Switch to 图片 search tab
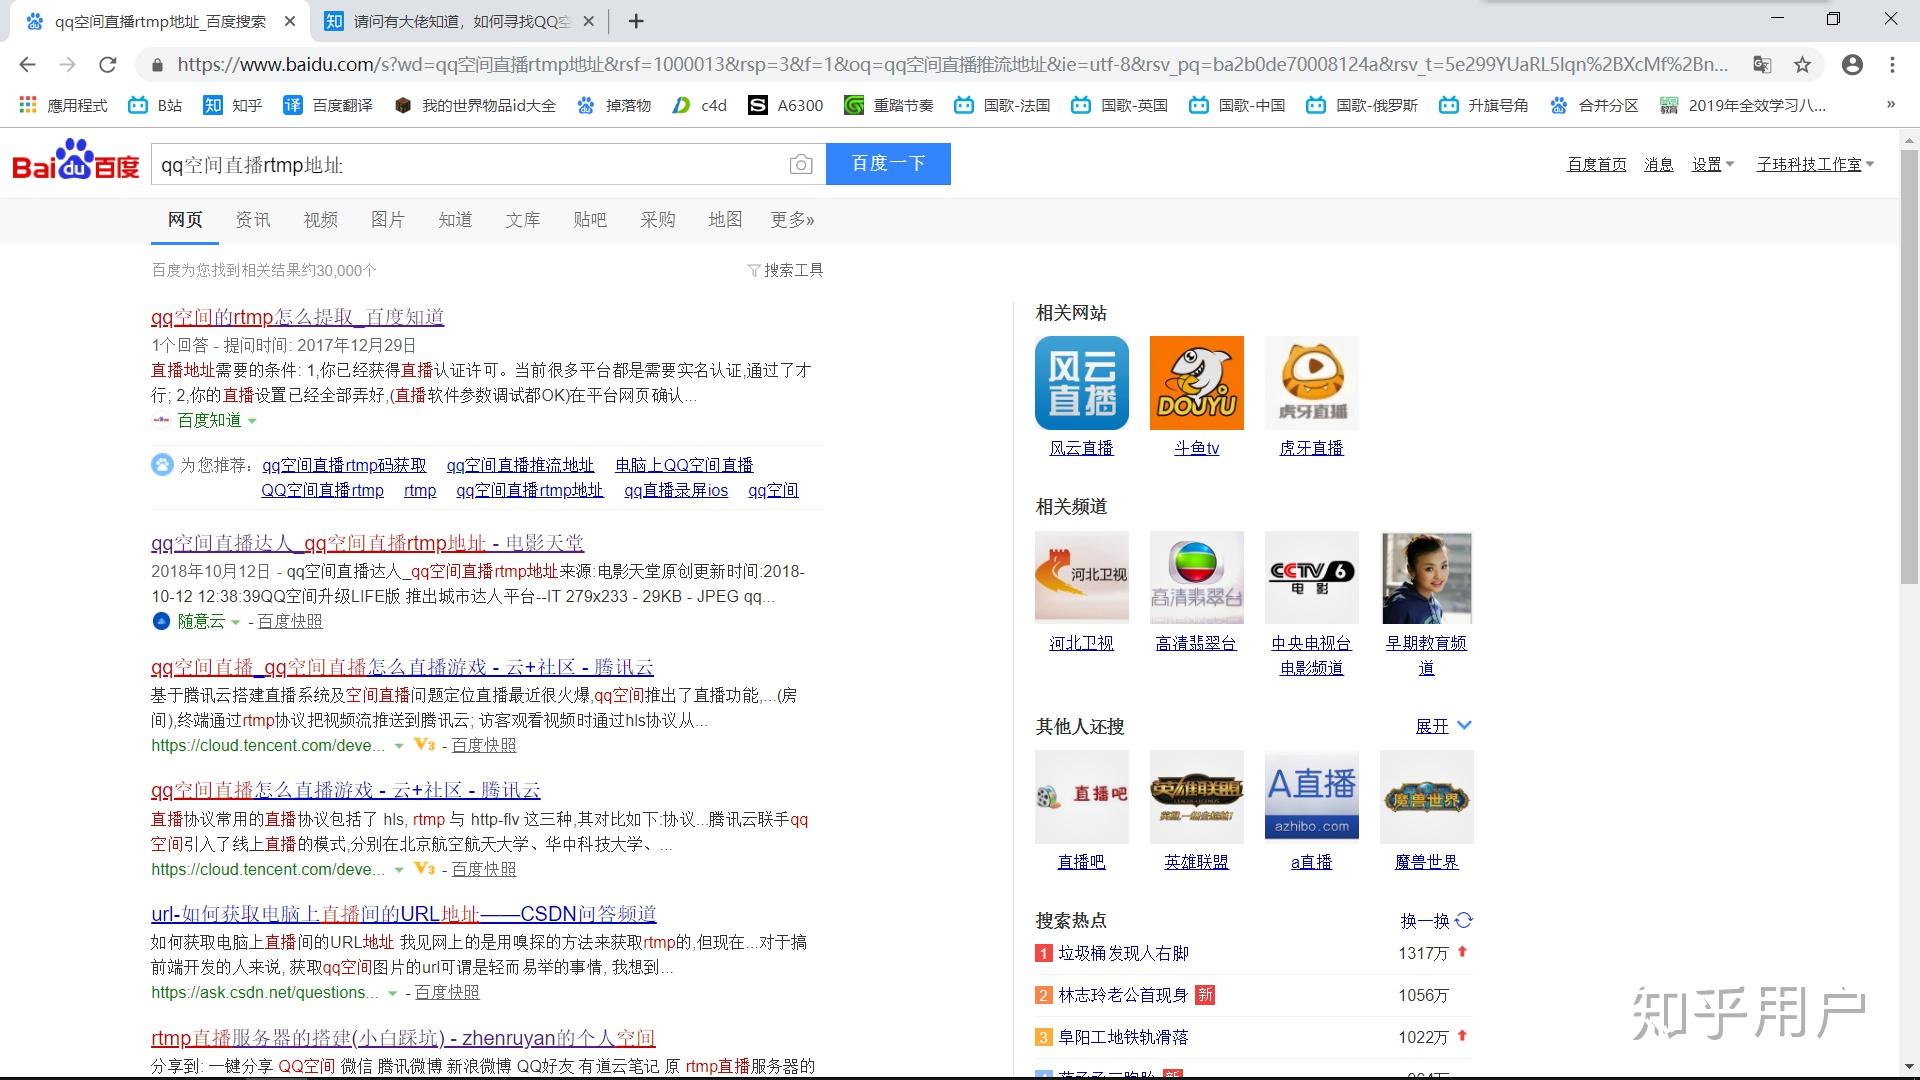The image size is (1920, 1080). click(x=387, y=220)
